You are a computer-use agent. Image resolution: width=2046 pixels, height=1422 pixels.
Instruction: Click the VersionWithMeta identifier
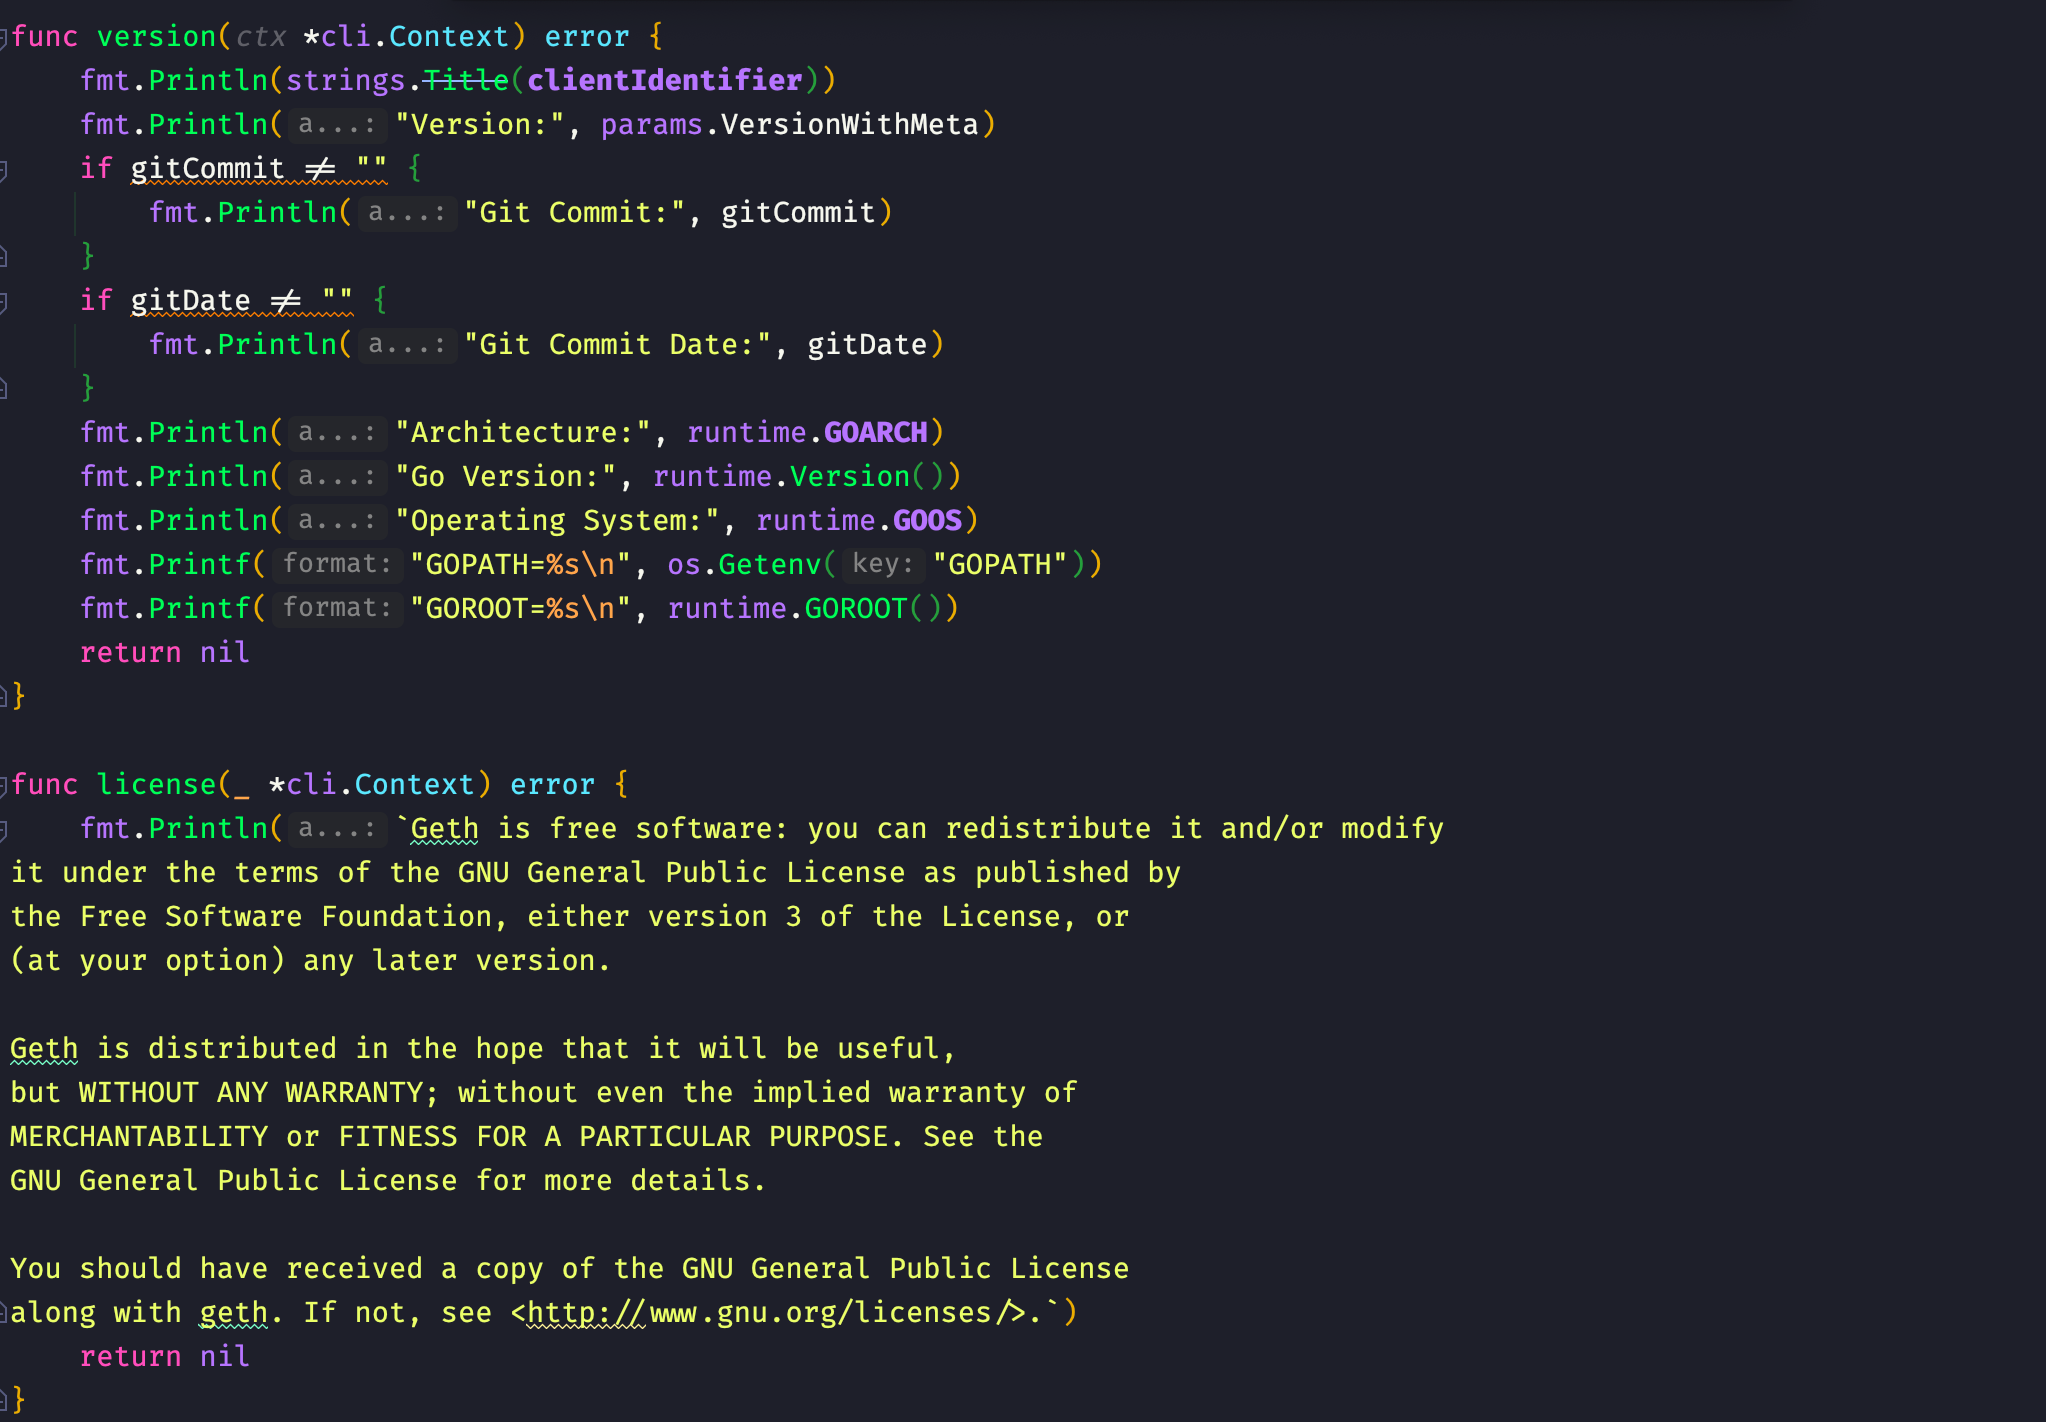850,125
